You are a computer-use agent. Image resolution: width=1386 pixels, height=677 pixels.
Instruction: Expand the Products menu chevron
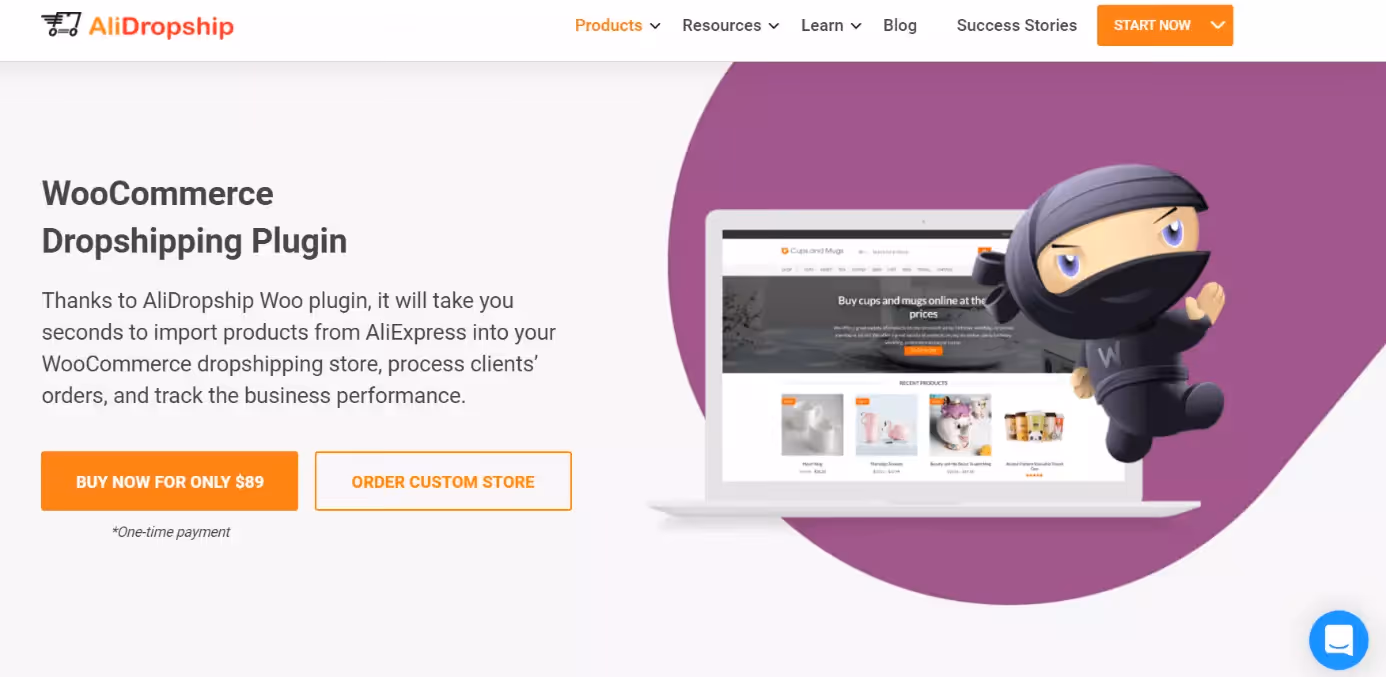click(655, 26)
